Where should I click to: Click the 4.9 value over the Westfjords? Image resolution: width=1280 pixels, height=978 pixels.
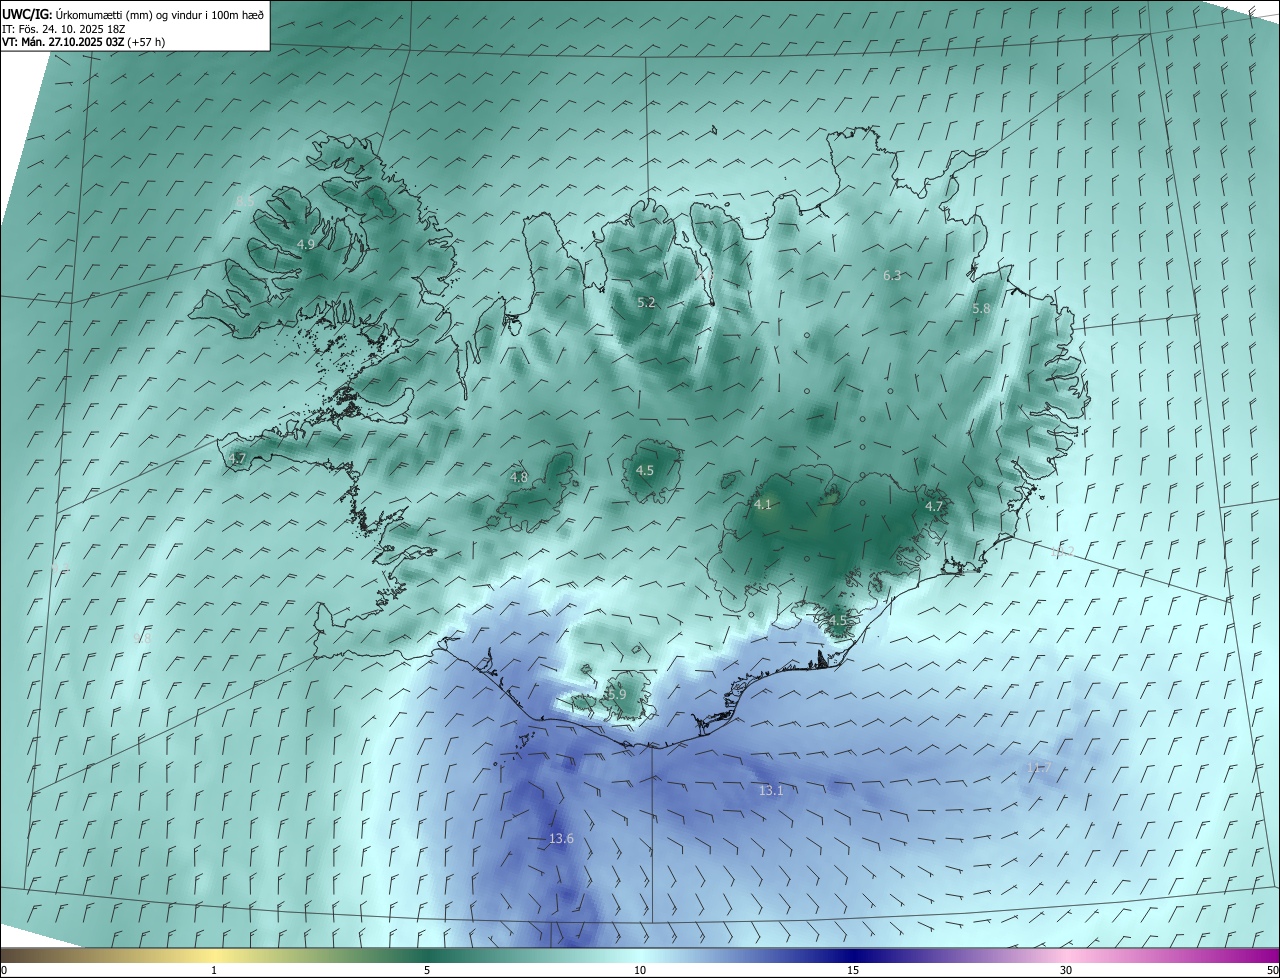click(x=306, y=244)
